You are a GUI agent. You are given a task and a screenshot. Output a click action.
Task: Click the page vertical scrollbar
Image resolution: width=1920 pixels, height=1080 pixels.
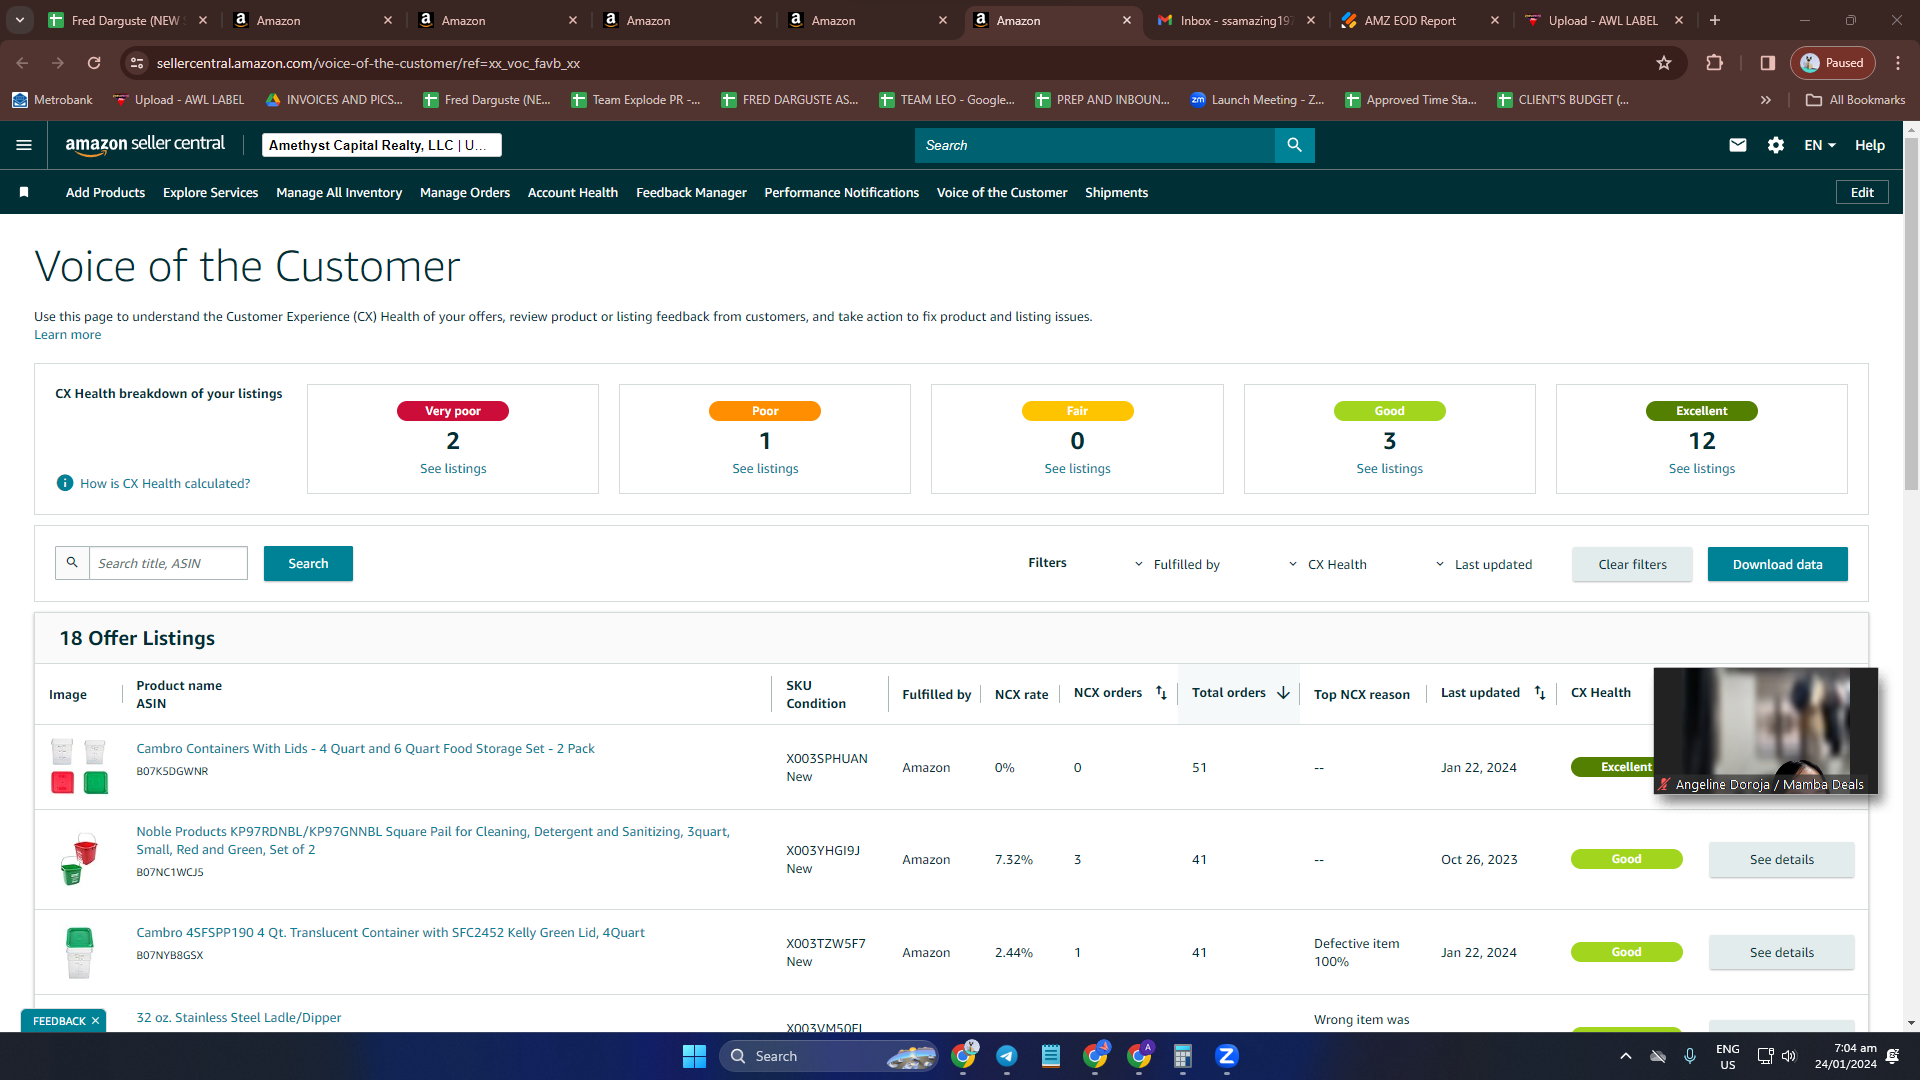1911,315
